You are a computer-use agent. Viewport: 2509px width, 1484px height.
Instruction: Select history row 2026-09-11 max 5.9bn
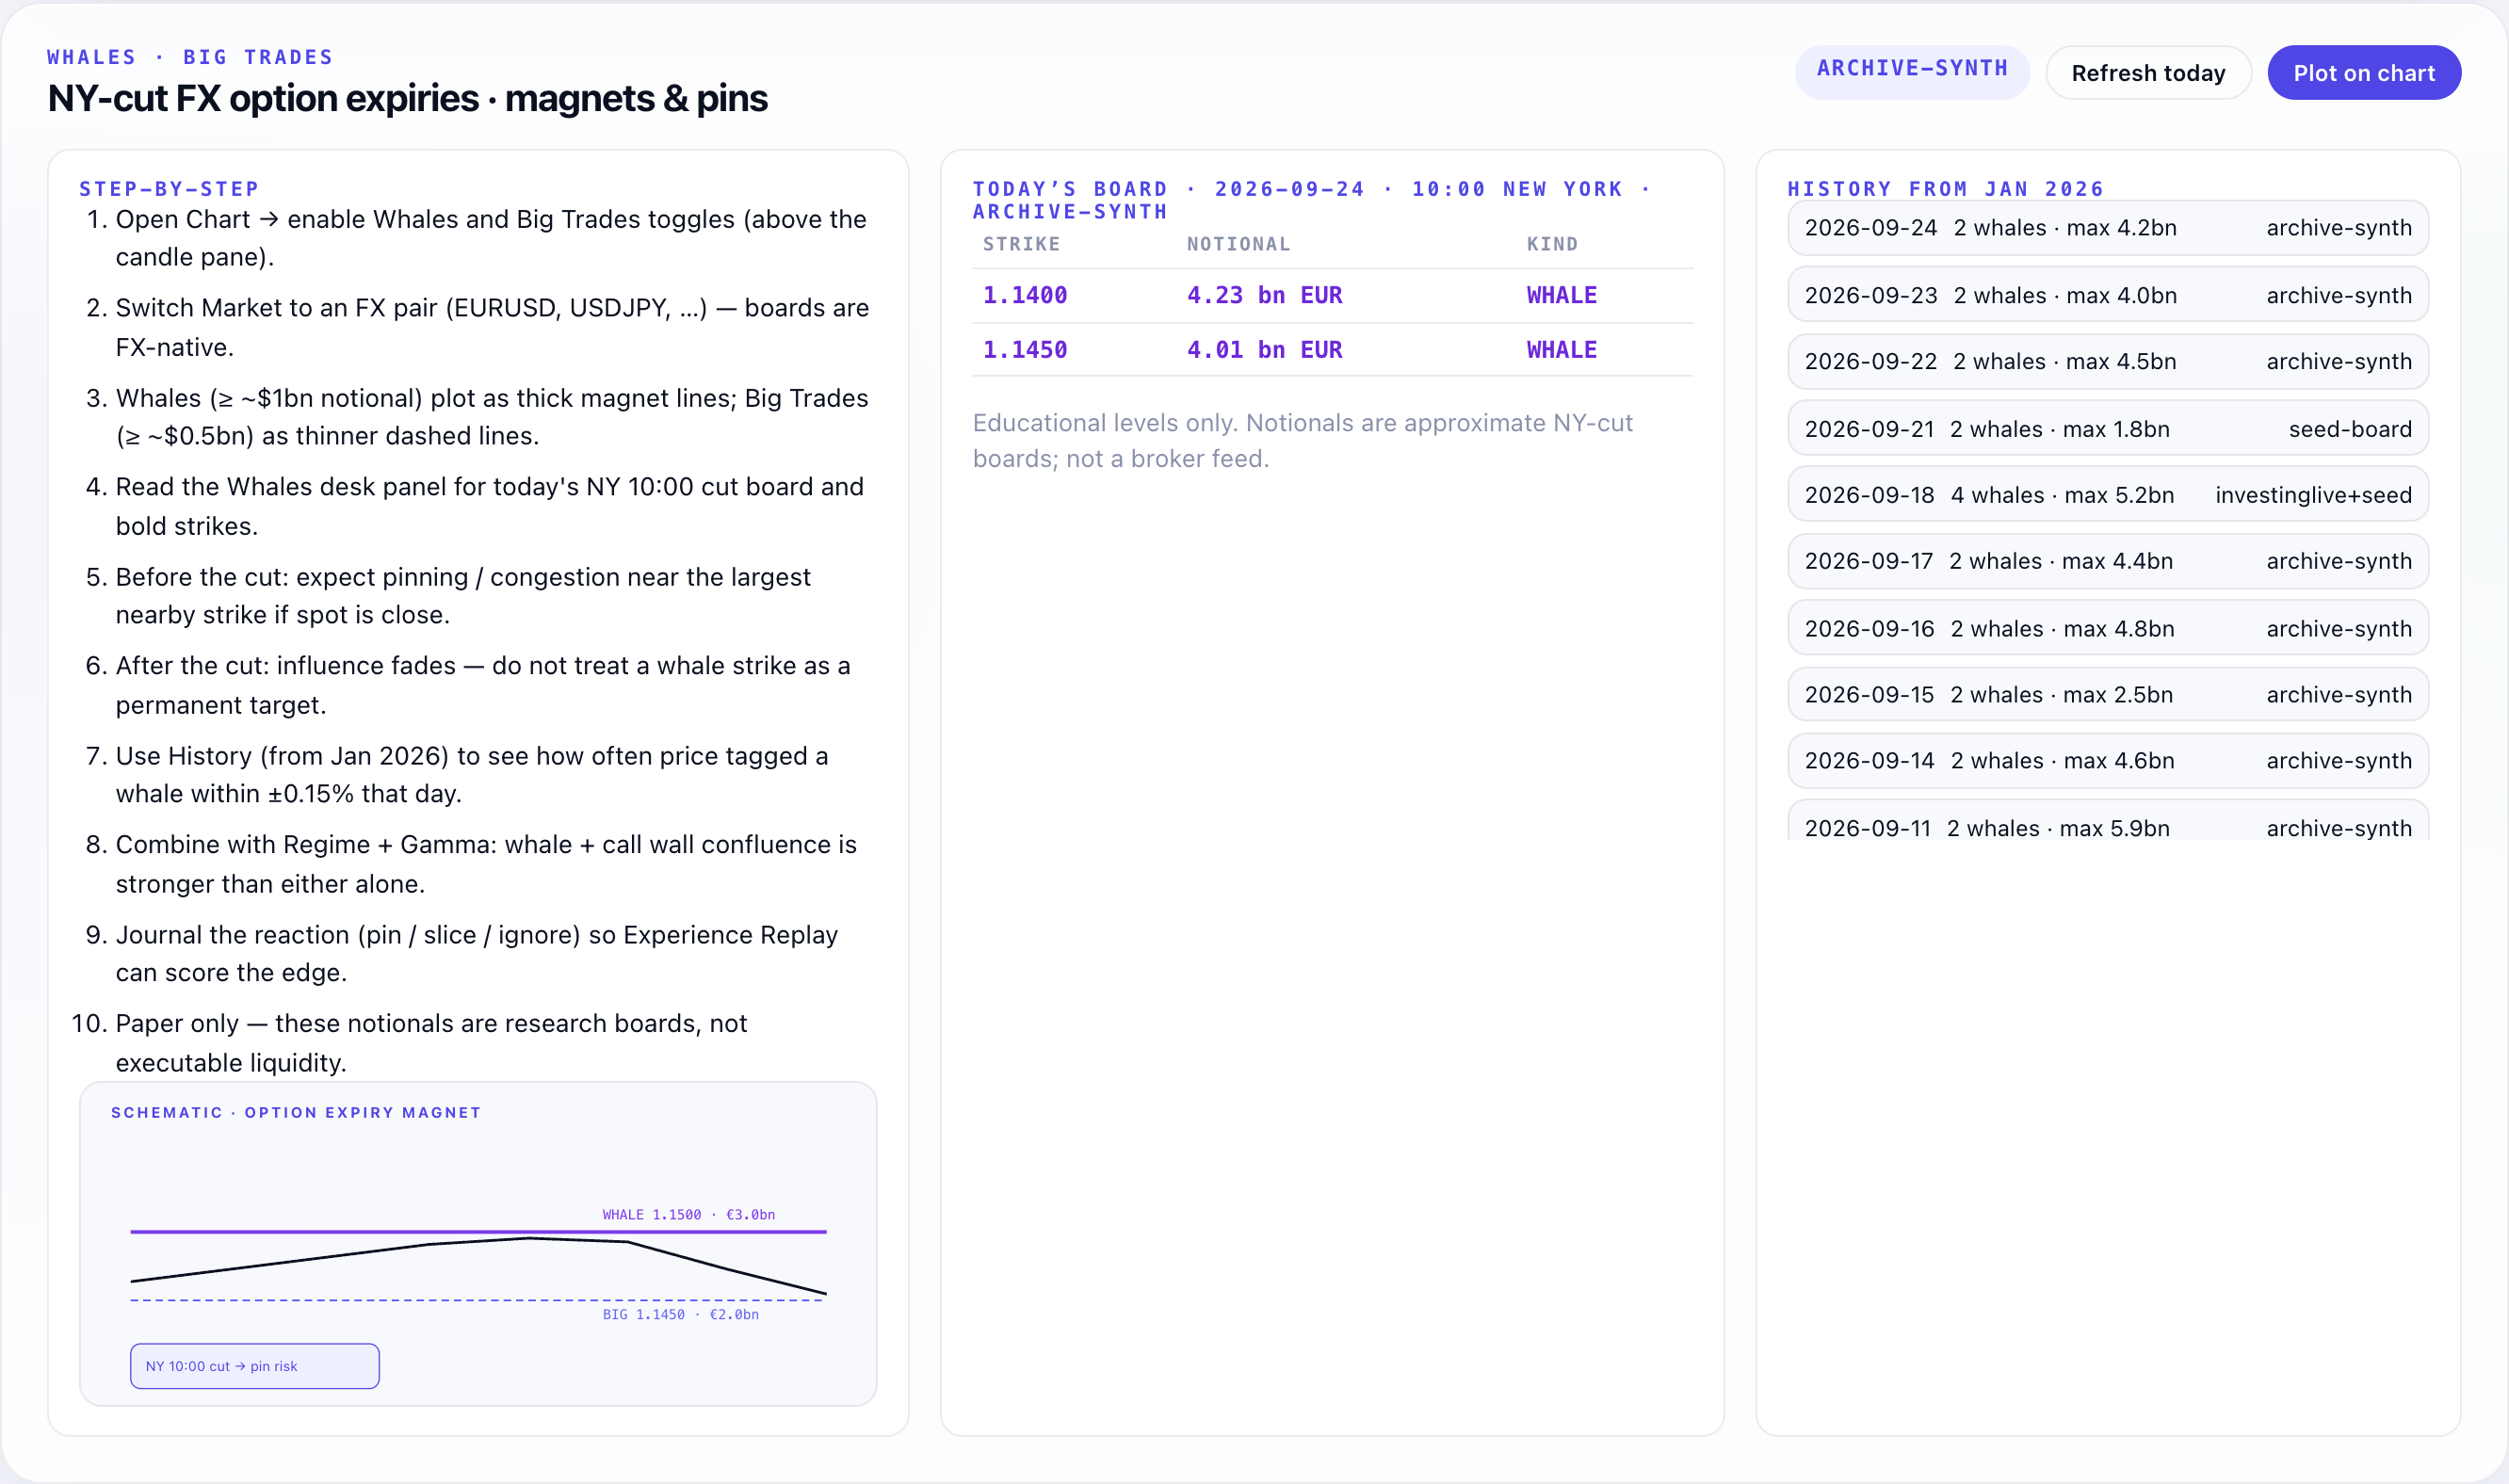2108,822
